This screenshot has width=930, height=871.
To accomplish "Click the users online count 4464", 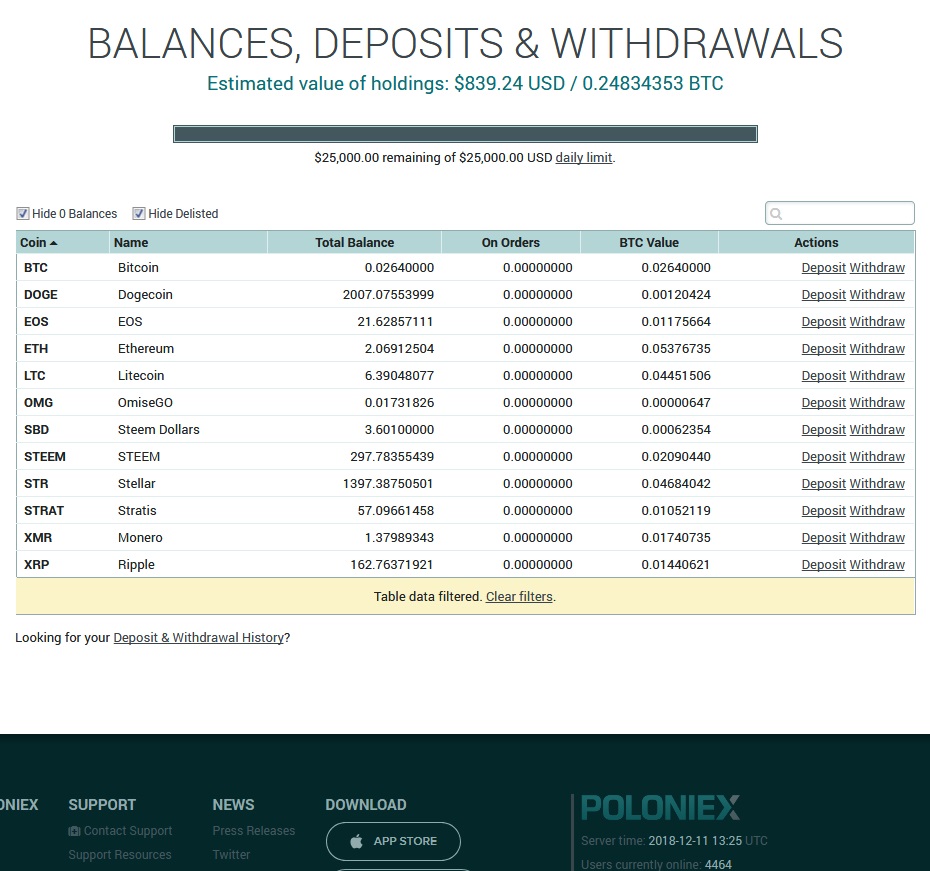I will pyautogui.click(x=718, y=864).
